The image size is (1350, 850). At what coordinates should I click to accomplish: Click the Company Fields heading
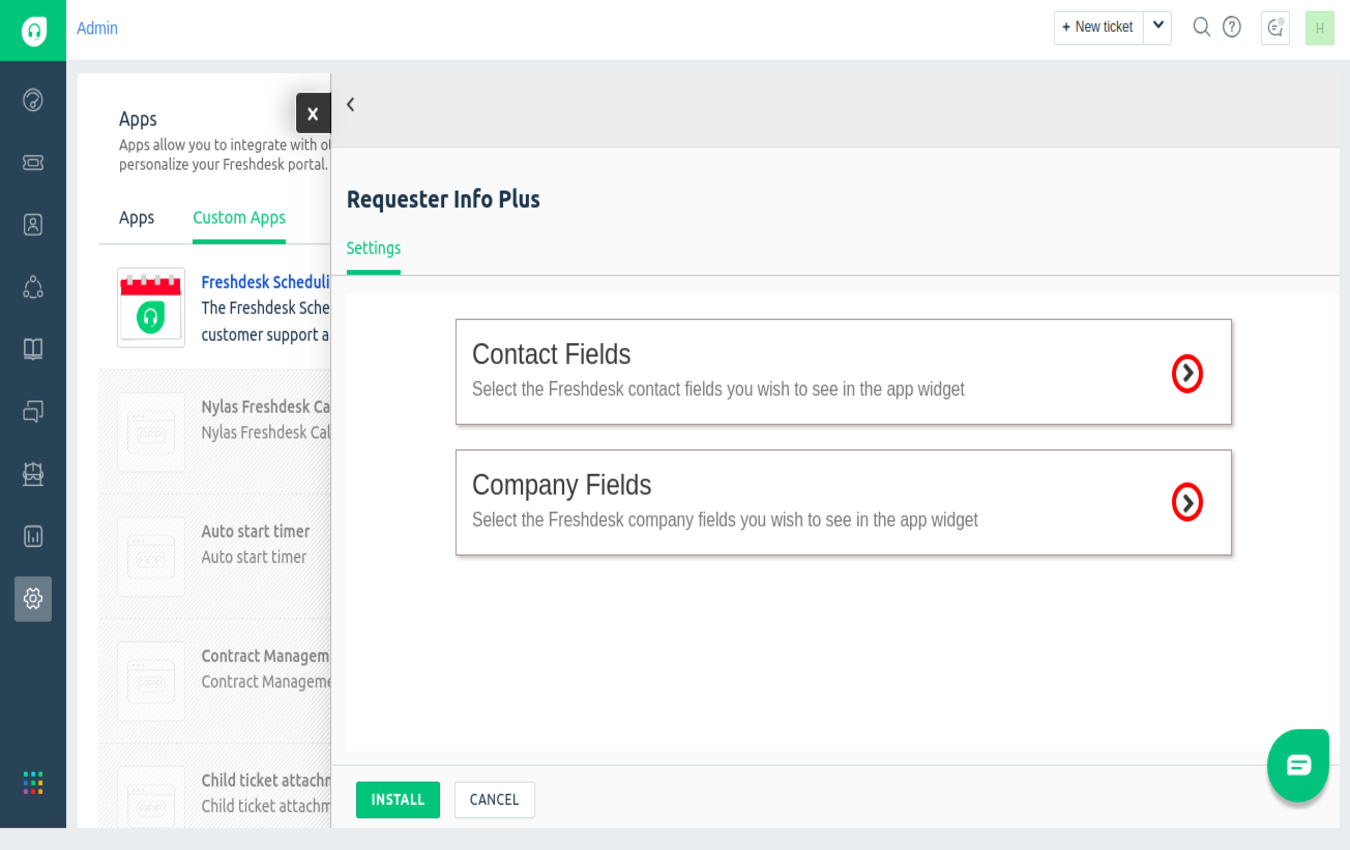561,485
